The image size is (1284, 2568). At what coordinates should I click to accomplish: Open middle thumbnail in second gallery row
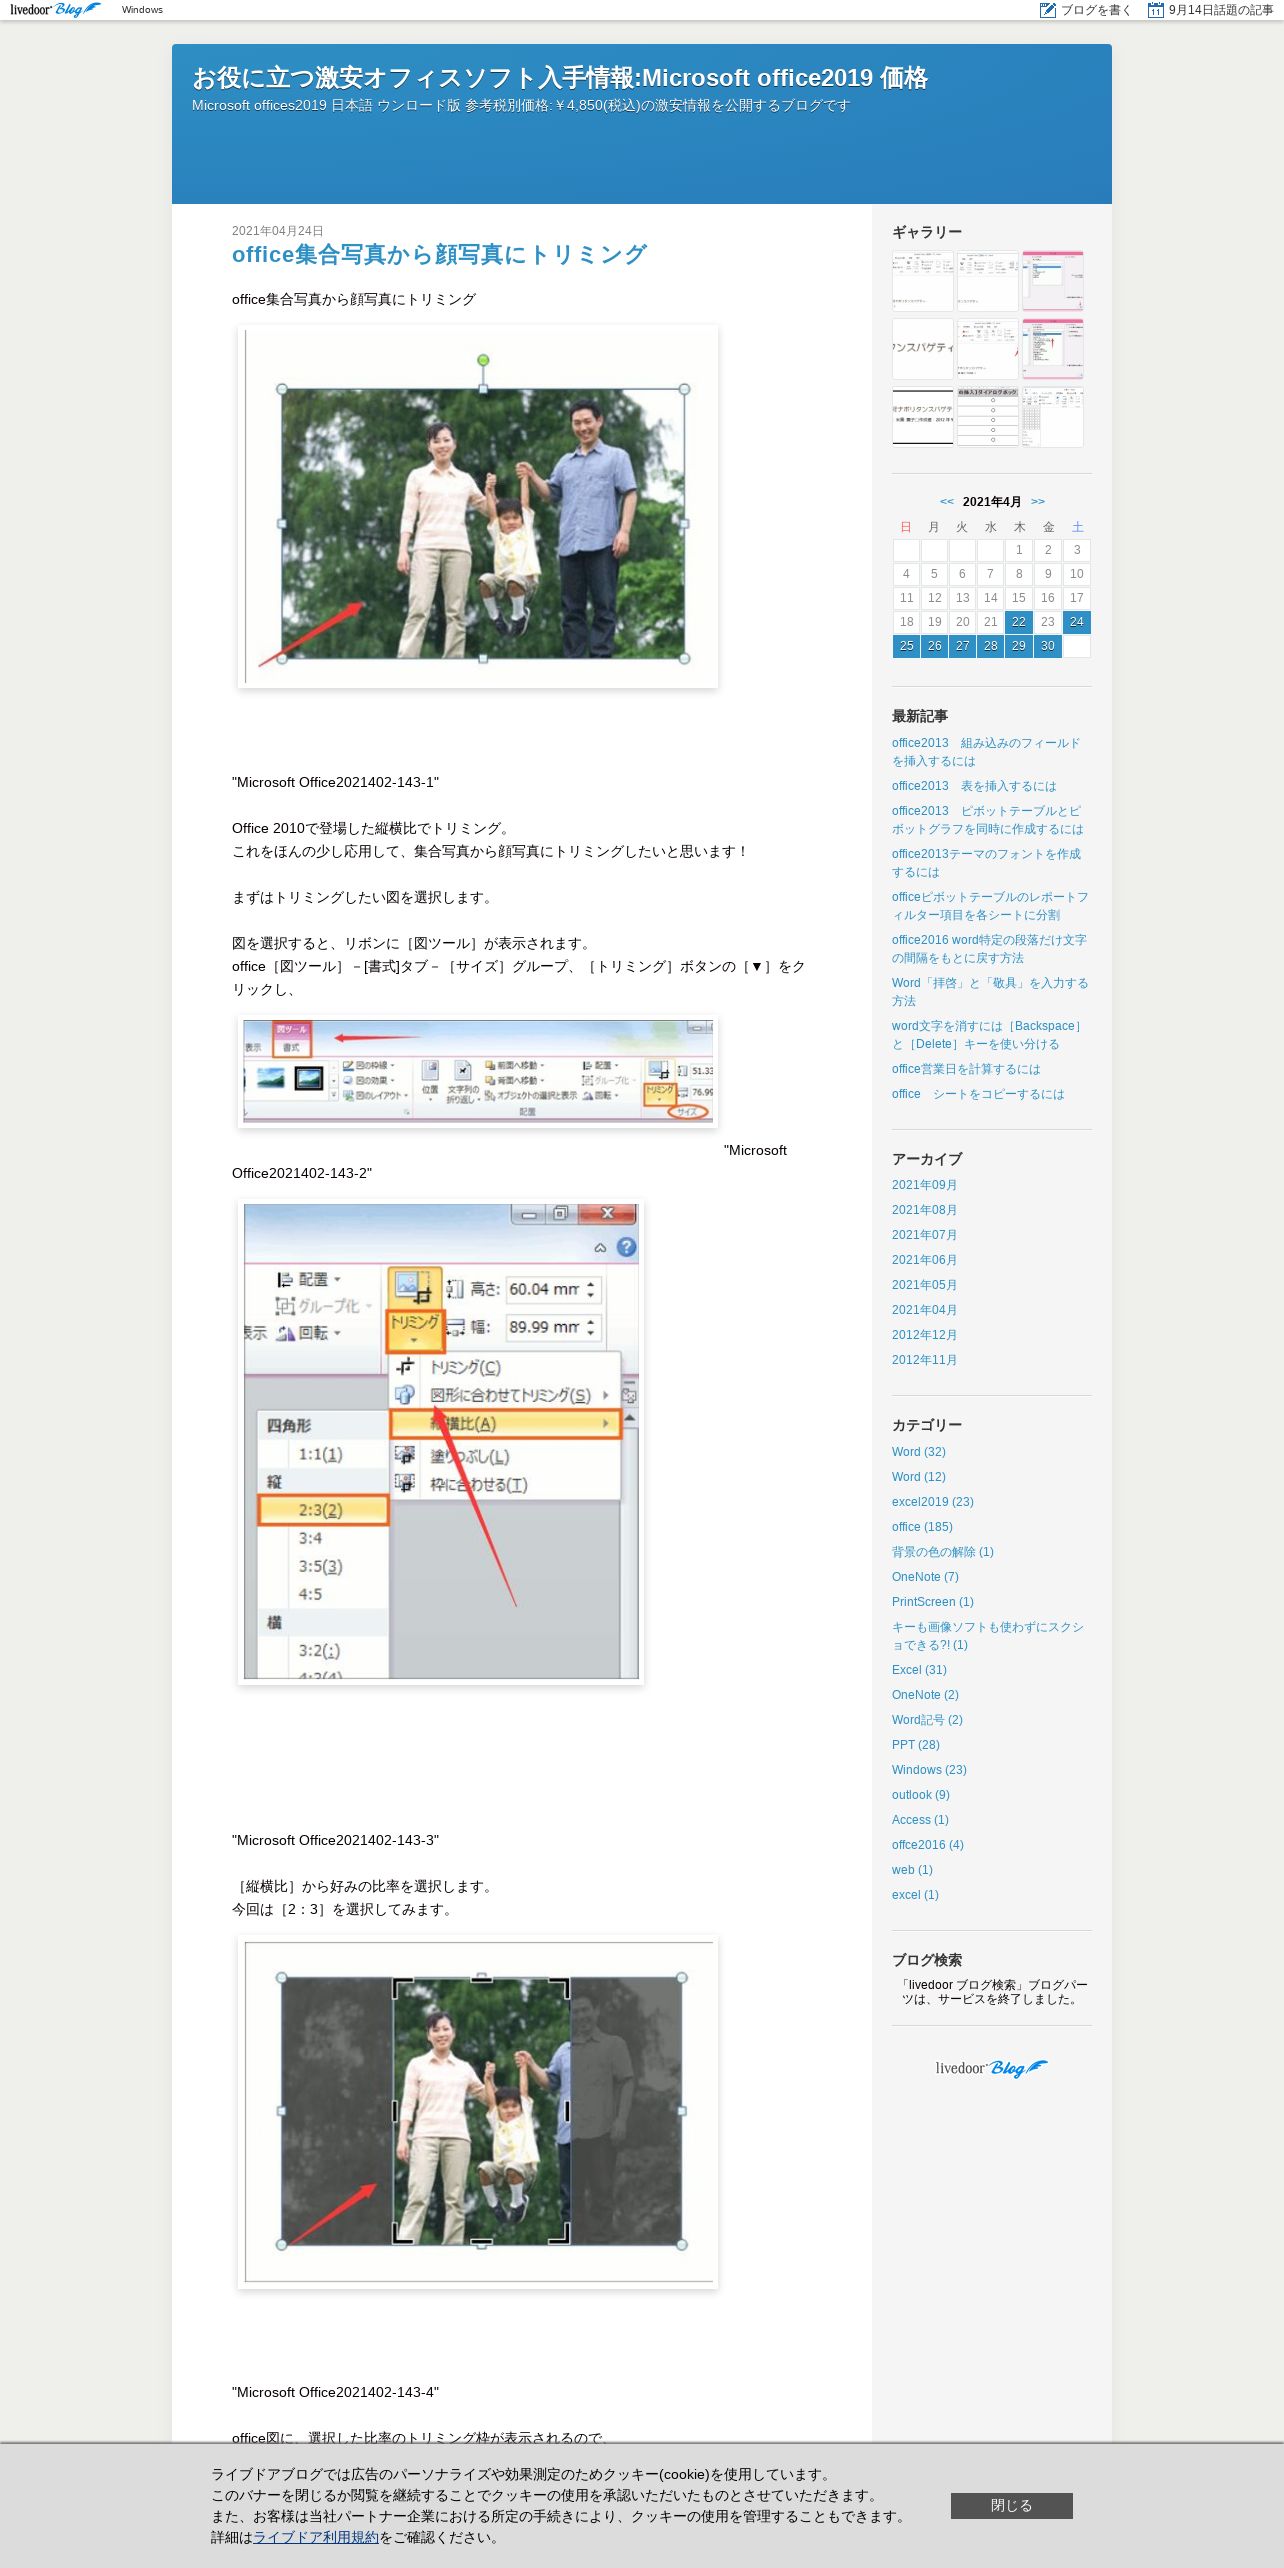[987, 348]
